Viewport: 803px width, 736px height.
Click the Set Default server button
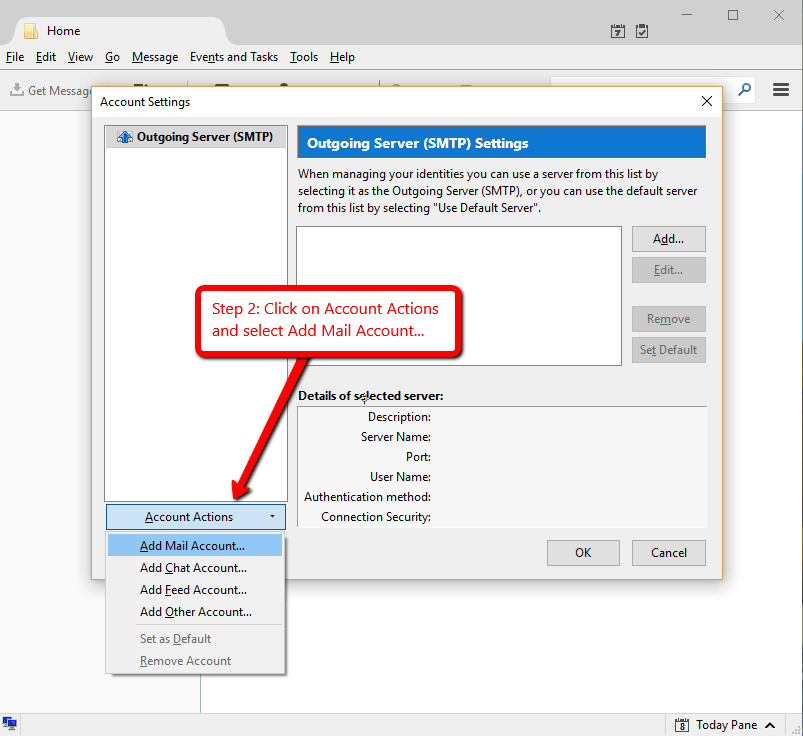(x=668, y=350)
